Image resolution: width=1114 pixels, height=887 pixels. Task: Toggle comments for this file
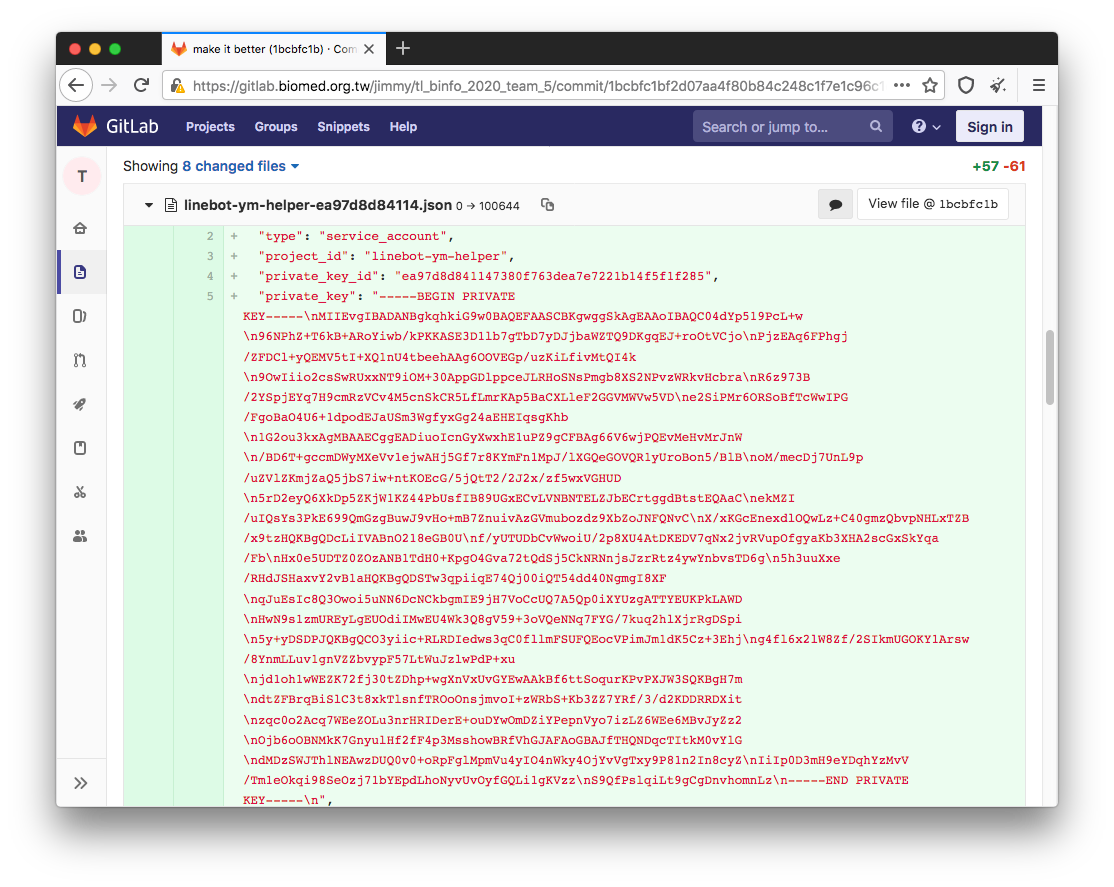[x=836, y=205]
